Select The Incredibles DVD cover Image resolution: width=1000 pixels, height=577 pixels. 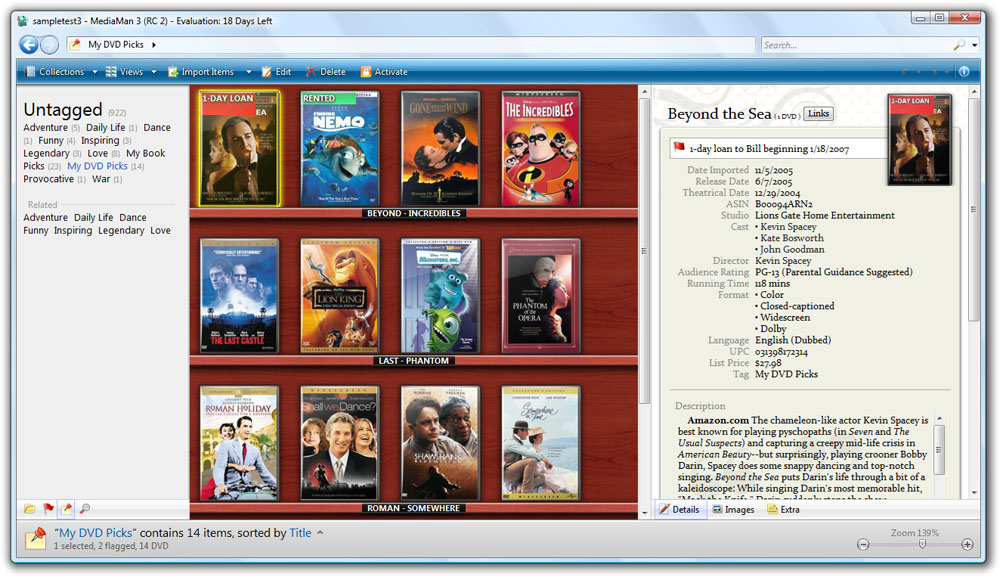(541, 149)
